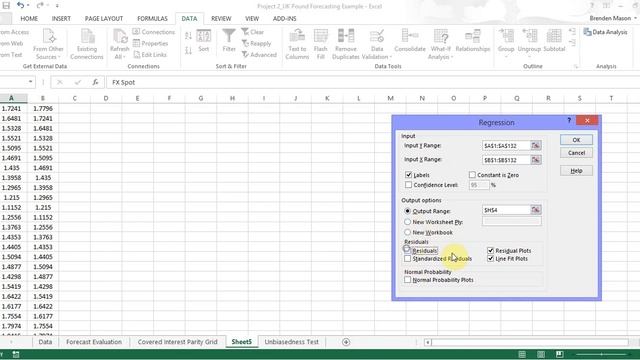640x360 pixels.
Task: Click the Consolidate icon
Action: coord(410,36)
